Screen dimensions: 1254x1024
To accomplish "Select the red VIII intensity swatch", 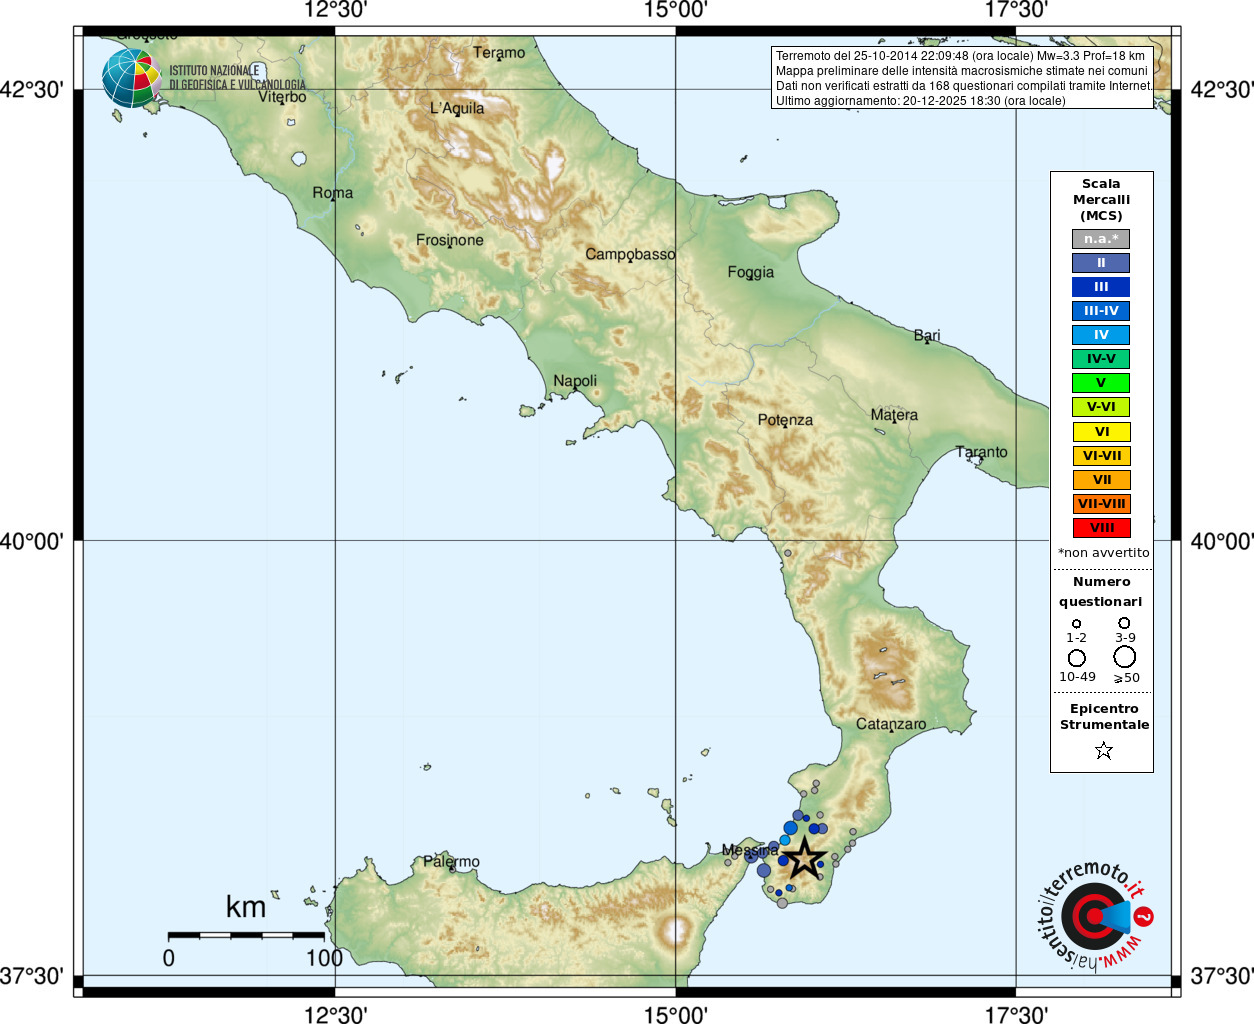I will 1101,528.
